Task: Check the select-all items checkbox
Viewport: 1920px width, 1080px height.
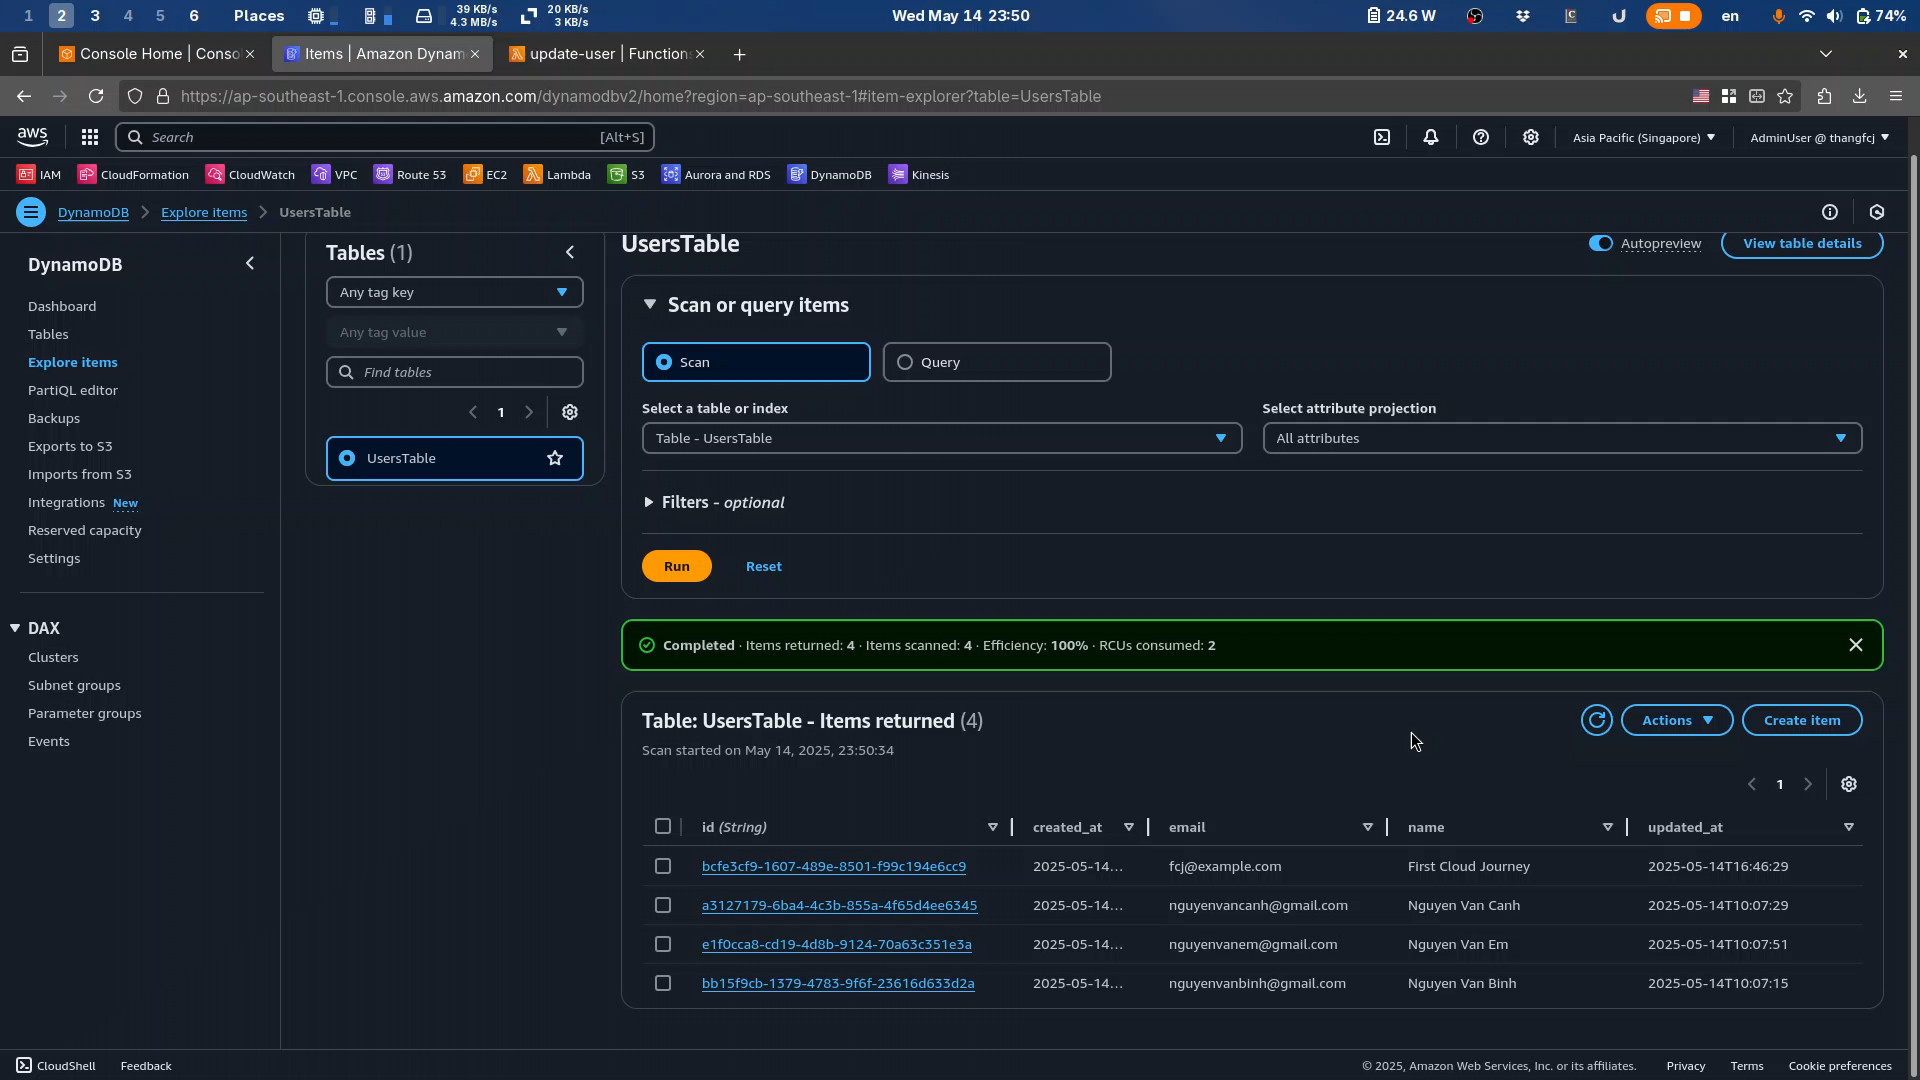Action: click(x=663, y=826)
